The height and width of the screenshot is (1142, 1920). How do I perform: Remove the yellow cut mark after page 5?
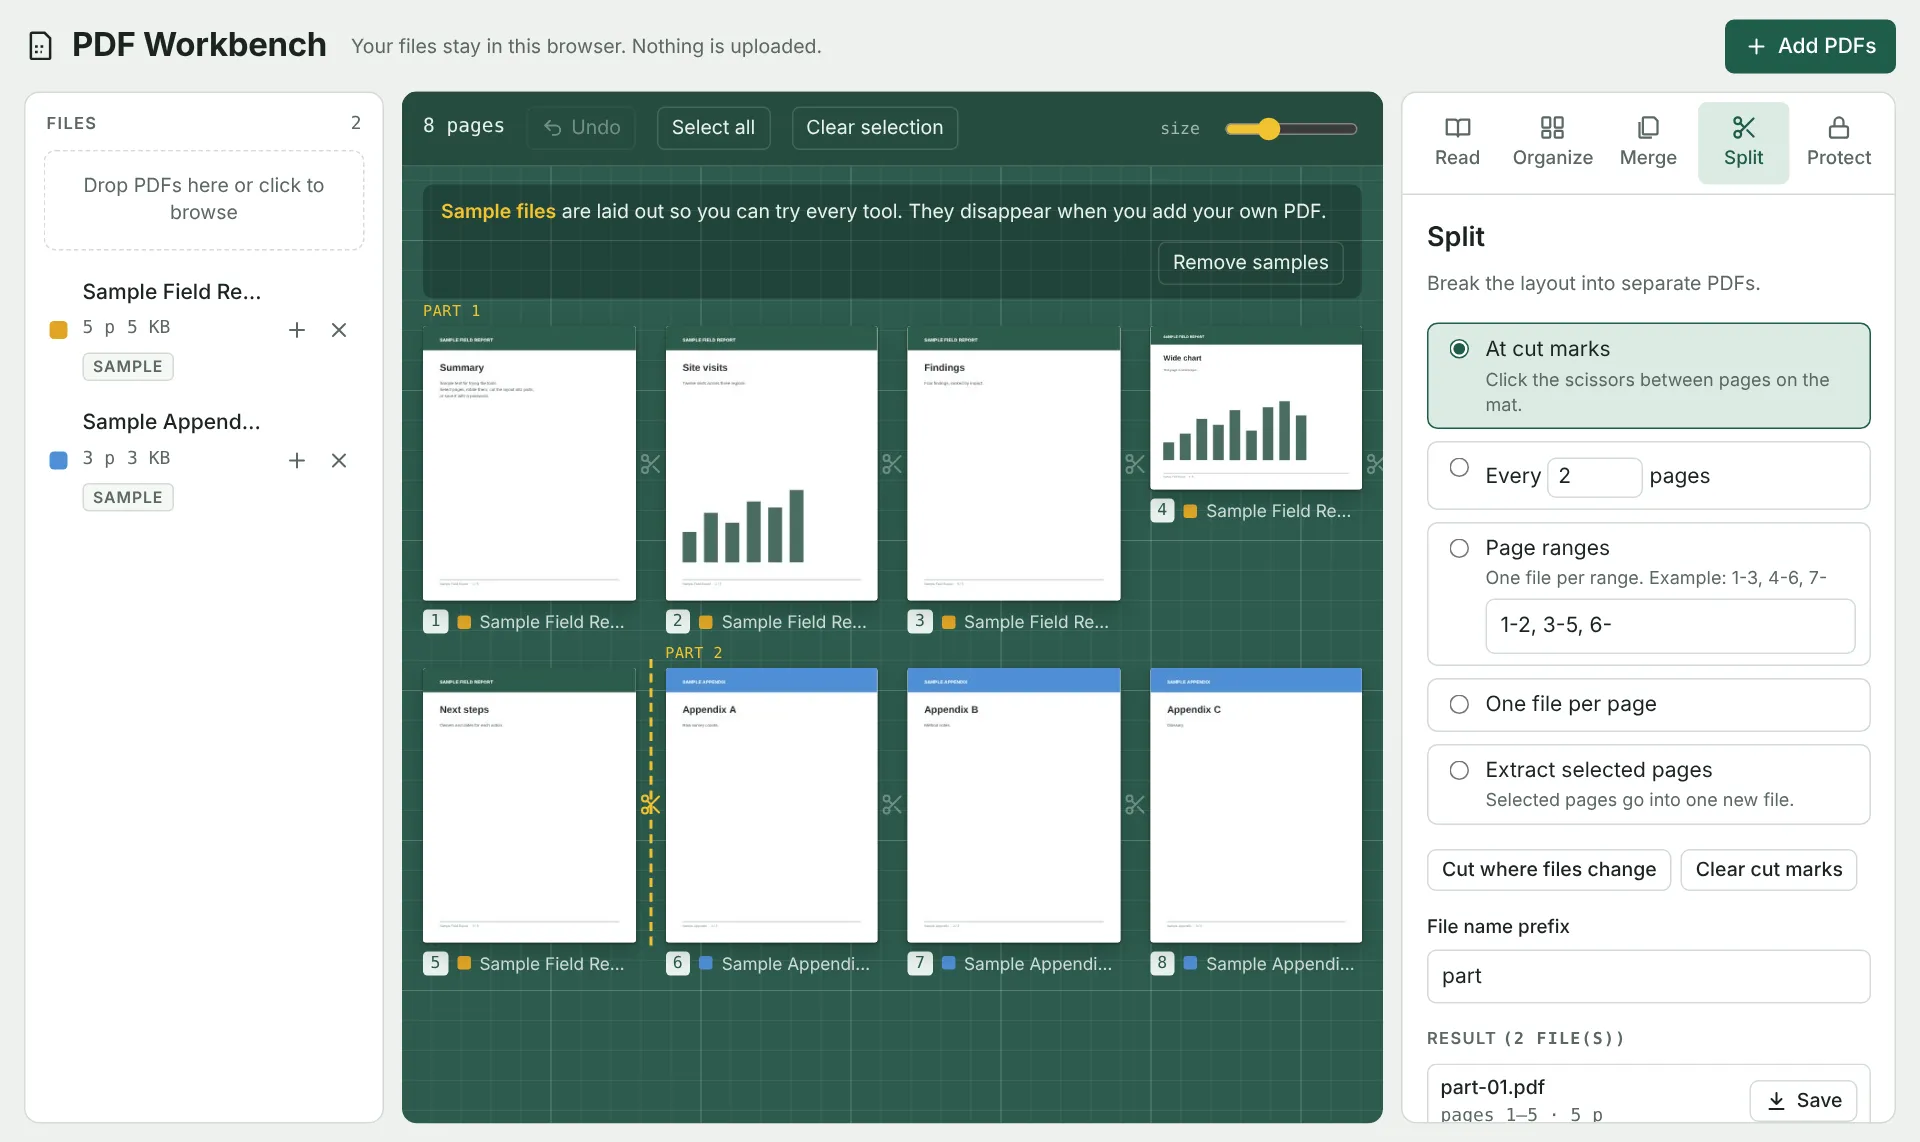coord(651,804)
